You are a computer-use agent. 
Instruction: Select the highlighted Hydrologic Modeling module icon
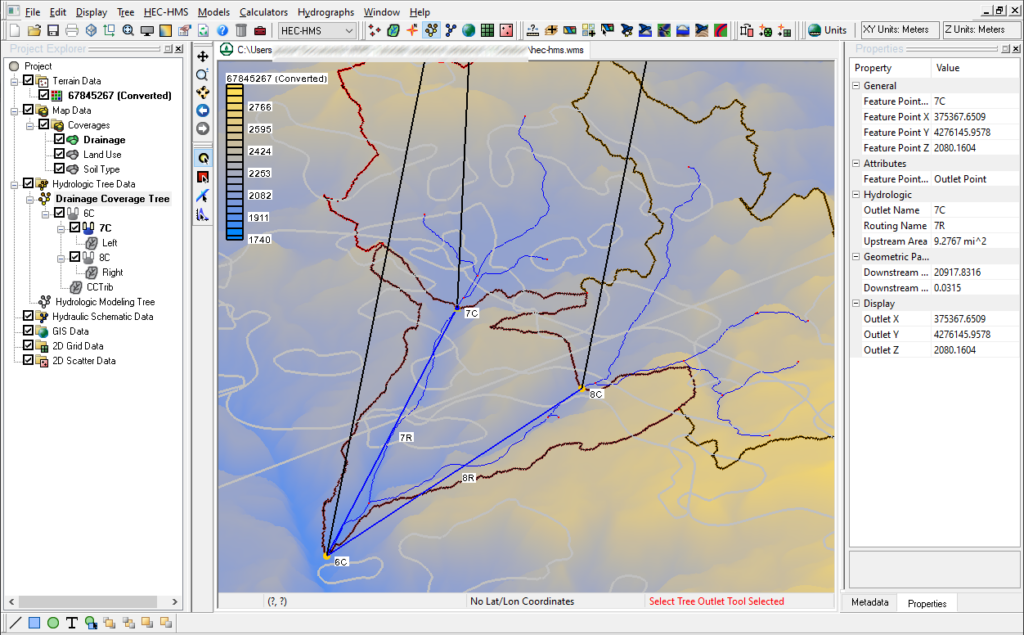(x=431, y=30)
